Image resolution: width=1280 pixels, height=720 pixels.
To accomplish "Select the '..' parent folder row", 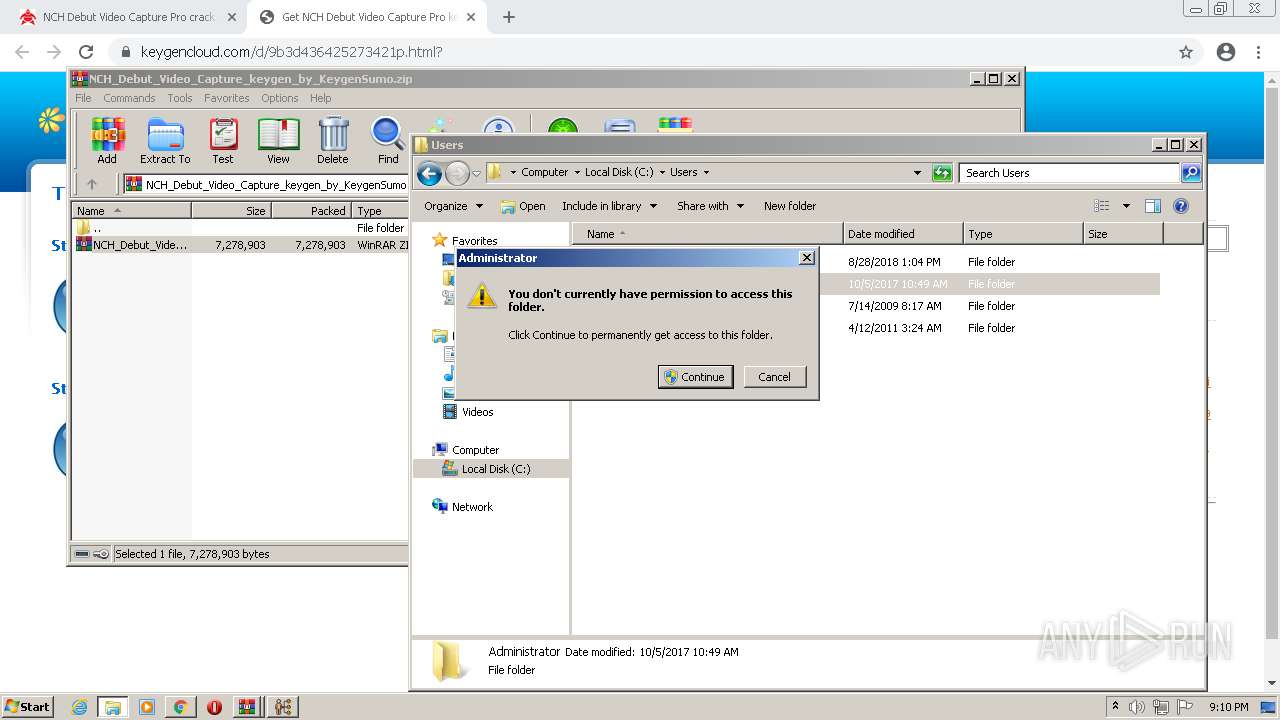I will [x=240, y=228].
